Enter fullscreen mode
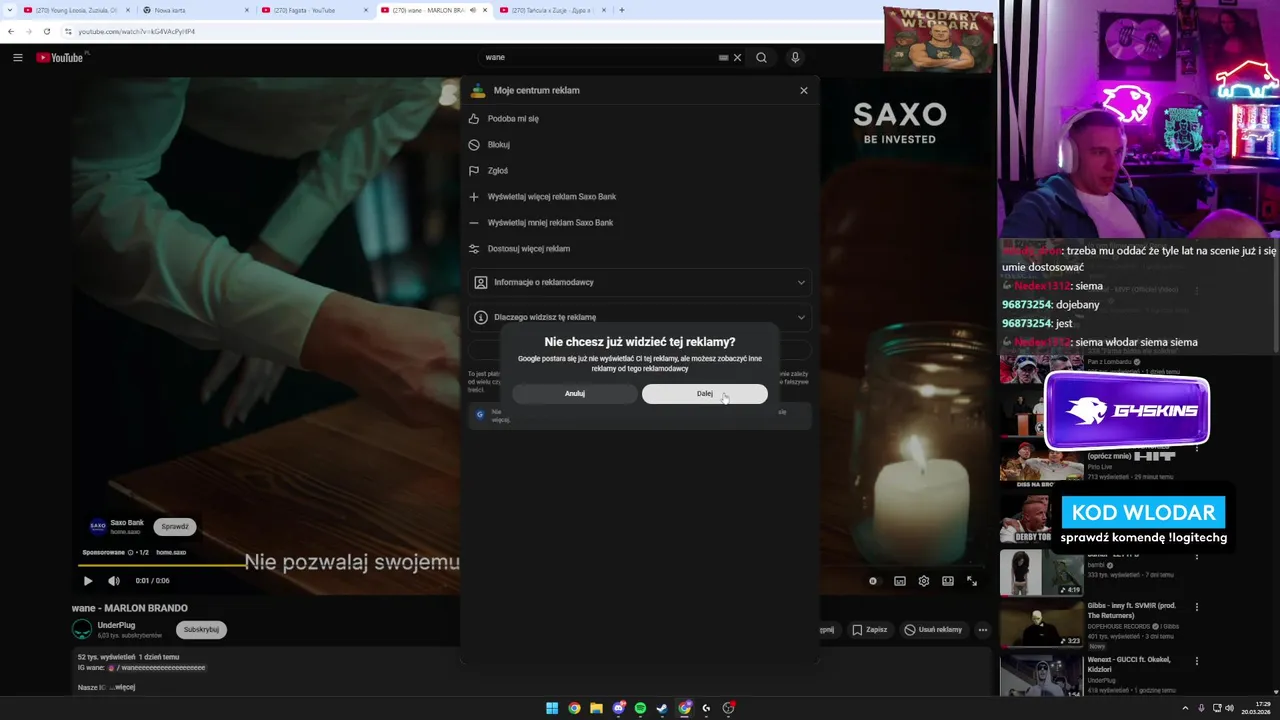The image size is (1280, 720). 972,581
